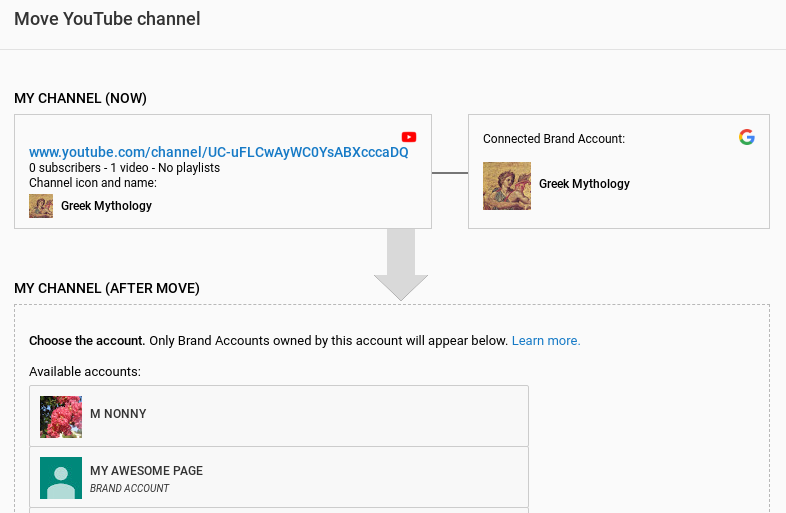Click the BRAND ACCOUNT subtitle text

(x=129, y=488)
